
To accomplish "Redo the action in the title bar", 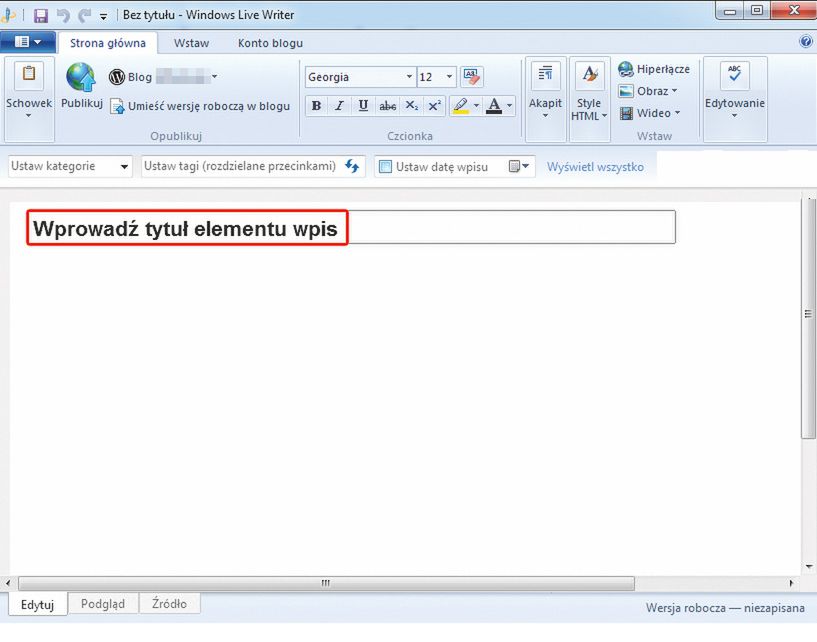I will 84,16.
